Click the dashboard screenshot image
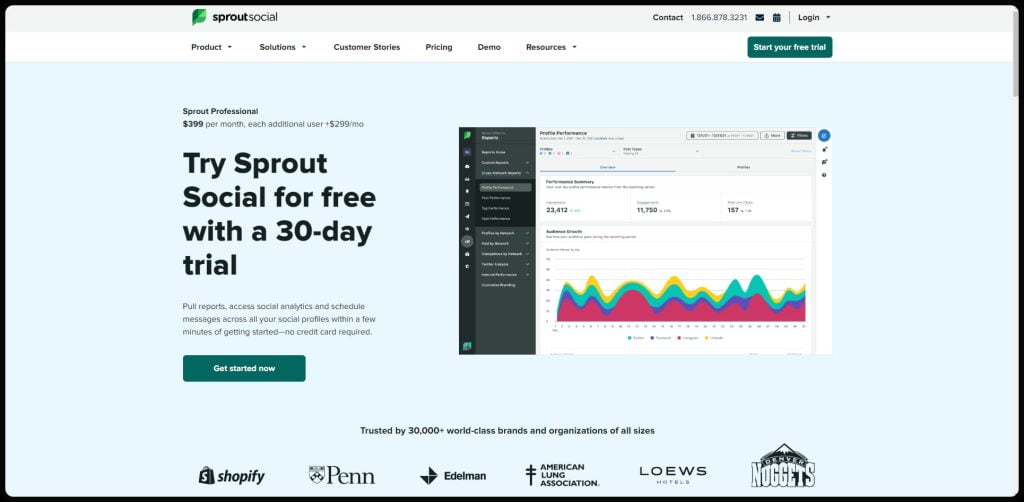Viewport: 1024px width, 502px height. [x=645, y=241]
